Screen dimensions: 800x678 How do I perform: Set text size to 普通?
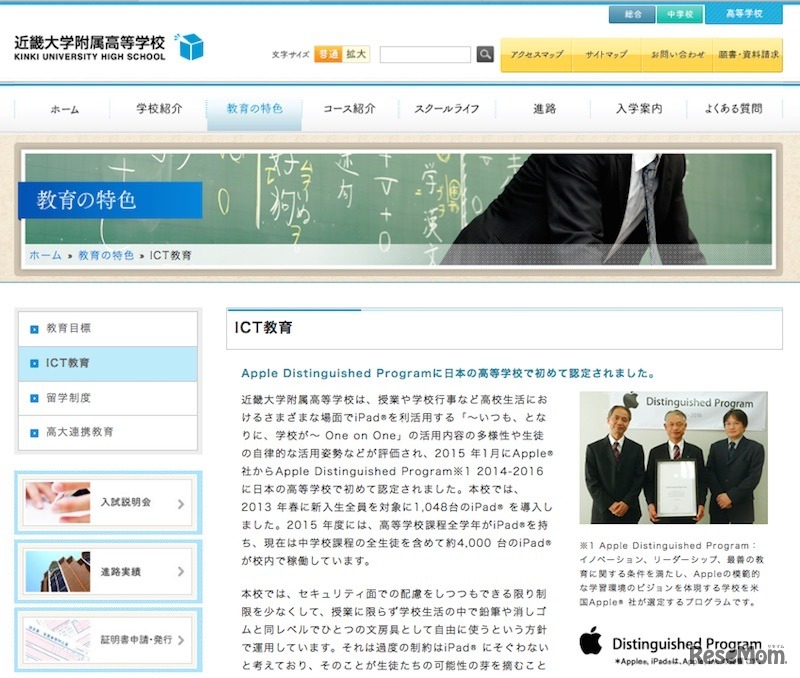coord(327,54)
